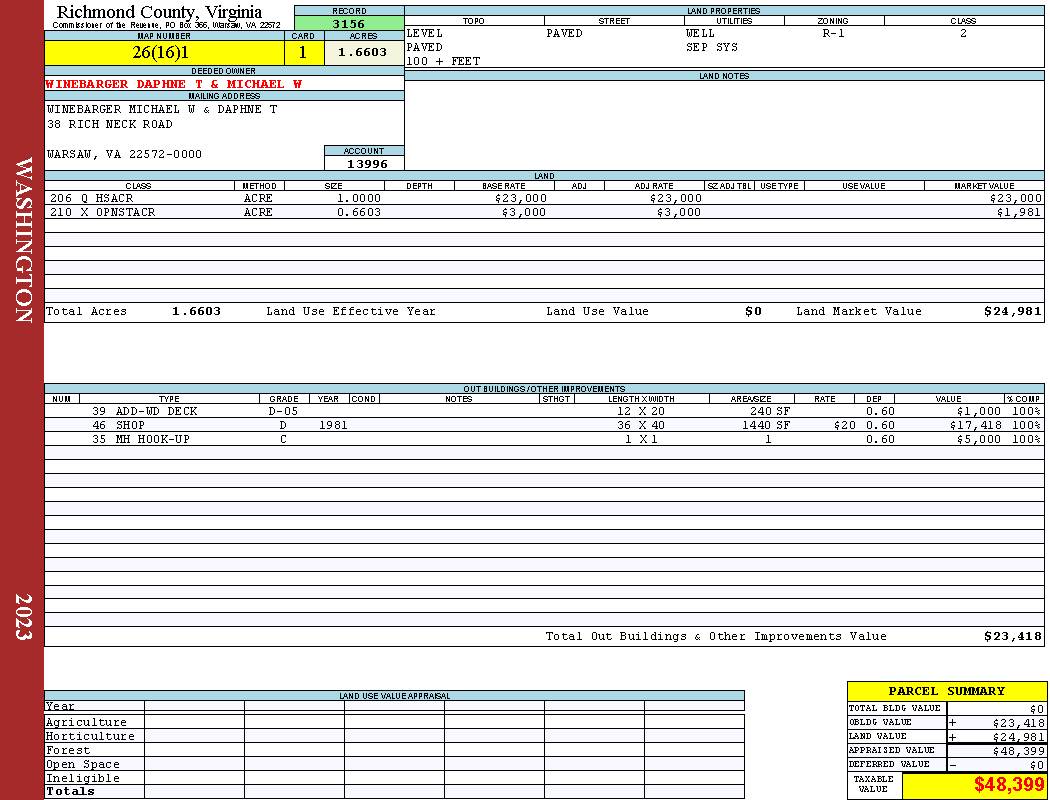
Task: Click mailing address line 38 RICH NECK ROAD
Action: point(110,125)
